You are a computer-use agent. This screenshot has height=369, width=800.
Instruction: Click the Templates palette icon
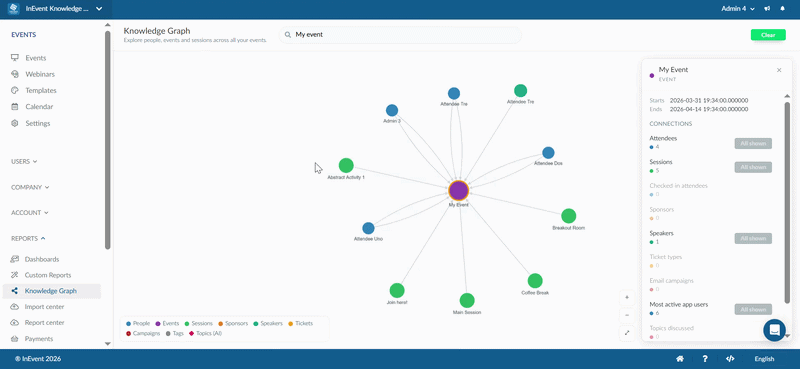(15, 90)
